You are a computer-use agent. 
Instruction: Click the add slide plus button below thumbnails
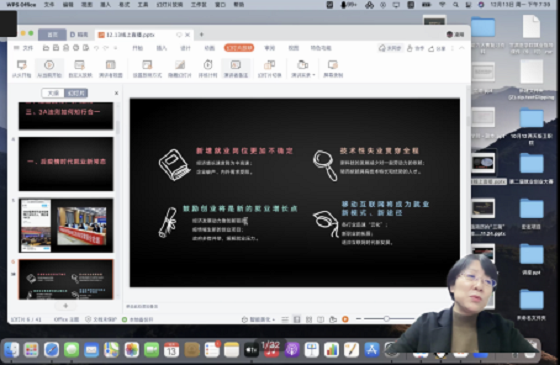tap(66, 306)
